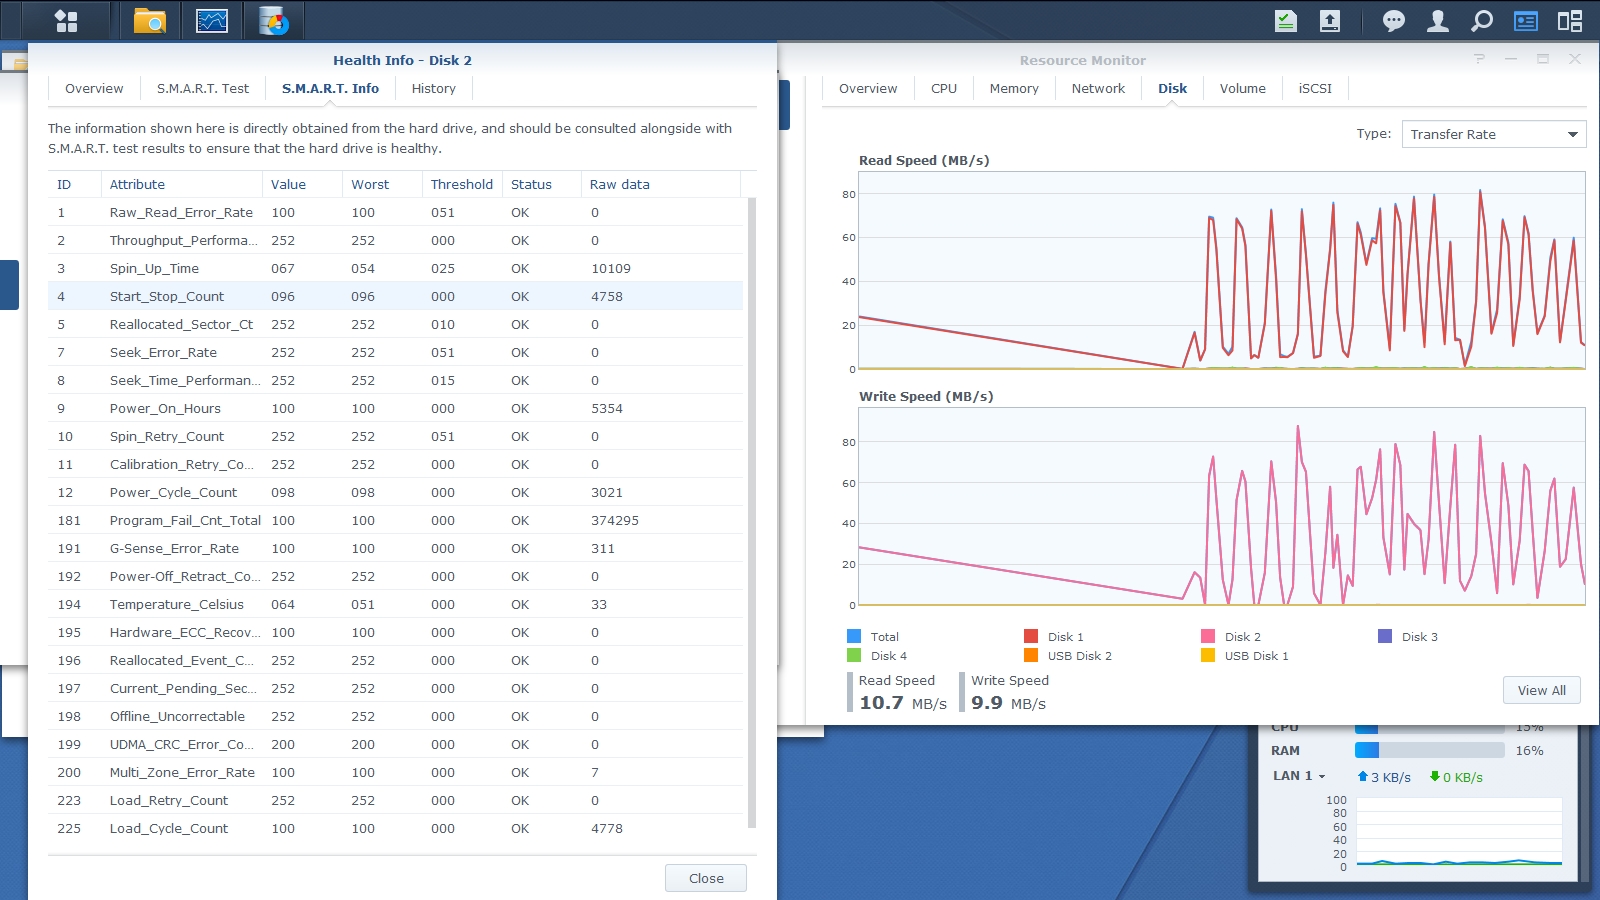The image size is (1600, 900).
Task: Close the Health Info dialog
Action: pos(706,878)
